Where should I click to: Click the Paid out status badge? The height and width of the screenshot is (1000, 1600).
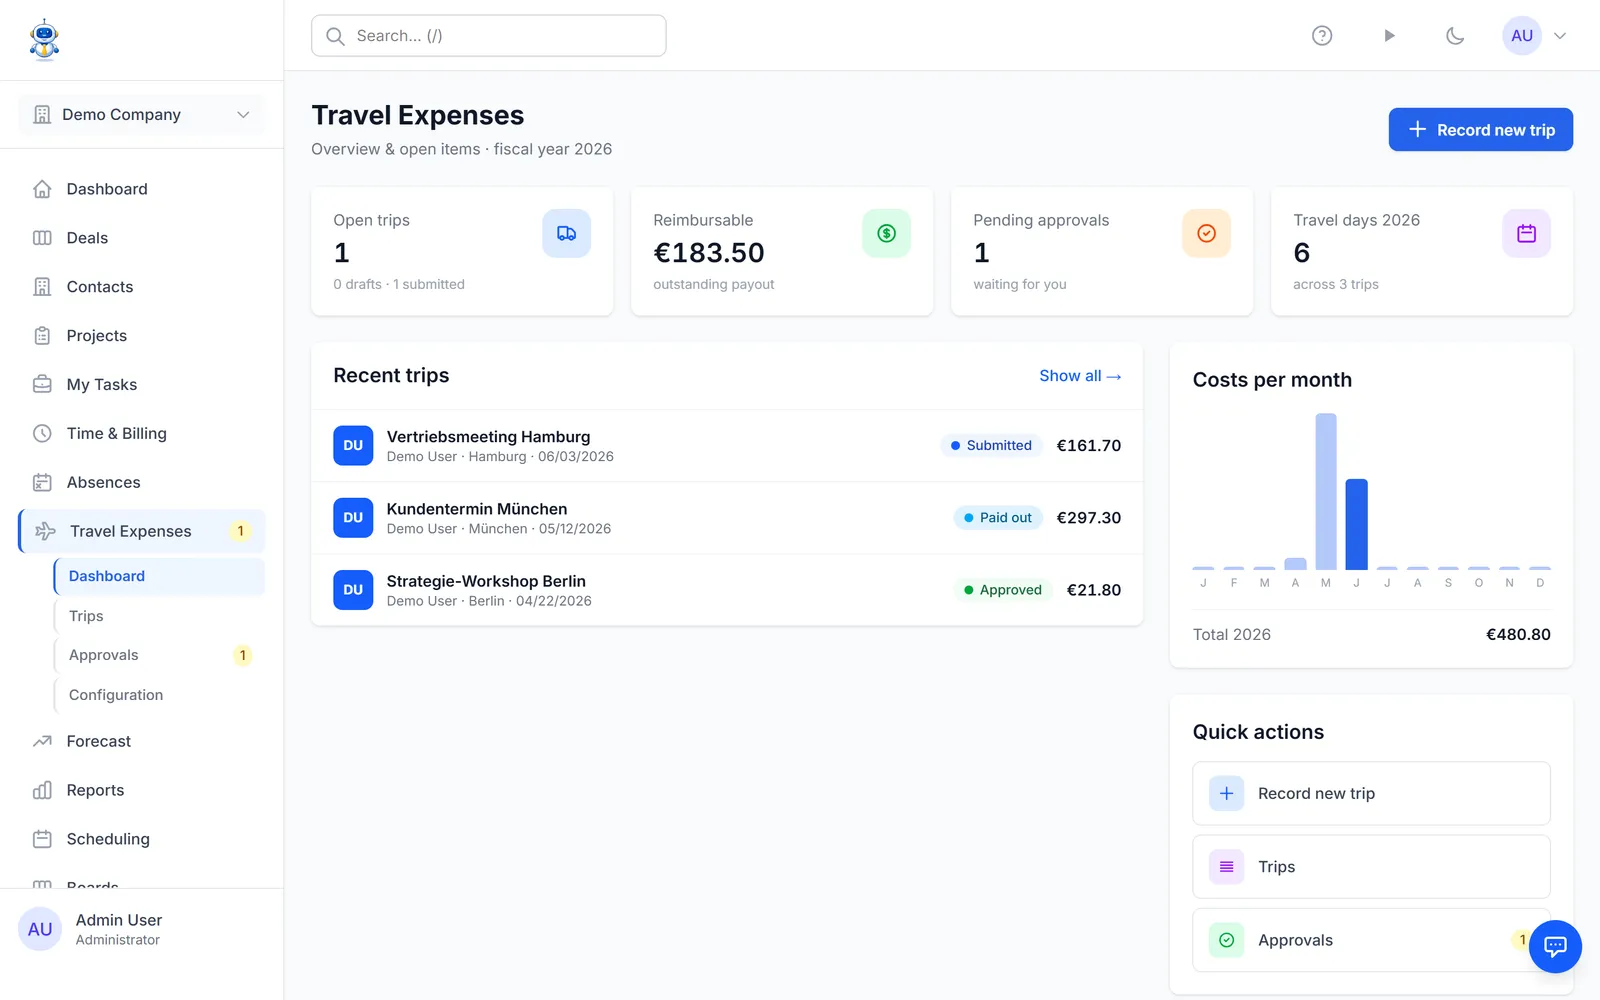(x=998, y=518)
